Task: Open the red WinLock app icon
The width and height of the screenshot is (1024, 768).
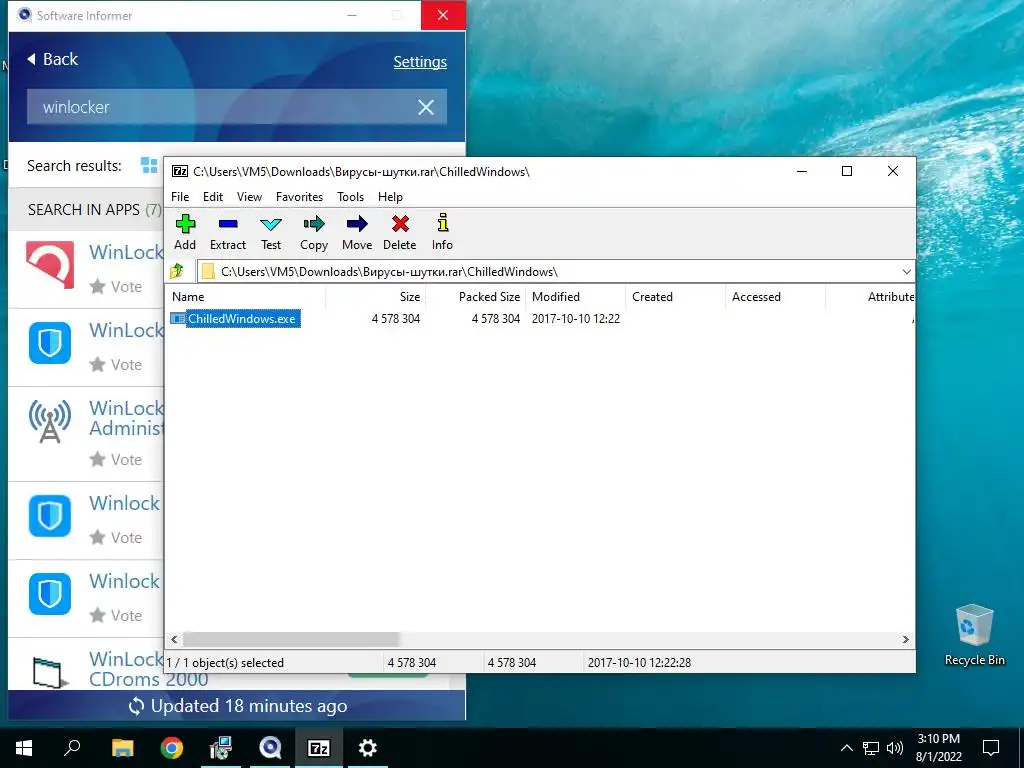Action: pyautogui.click(x=50, y=264)
